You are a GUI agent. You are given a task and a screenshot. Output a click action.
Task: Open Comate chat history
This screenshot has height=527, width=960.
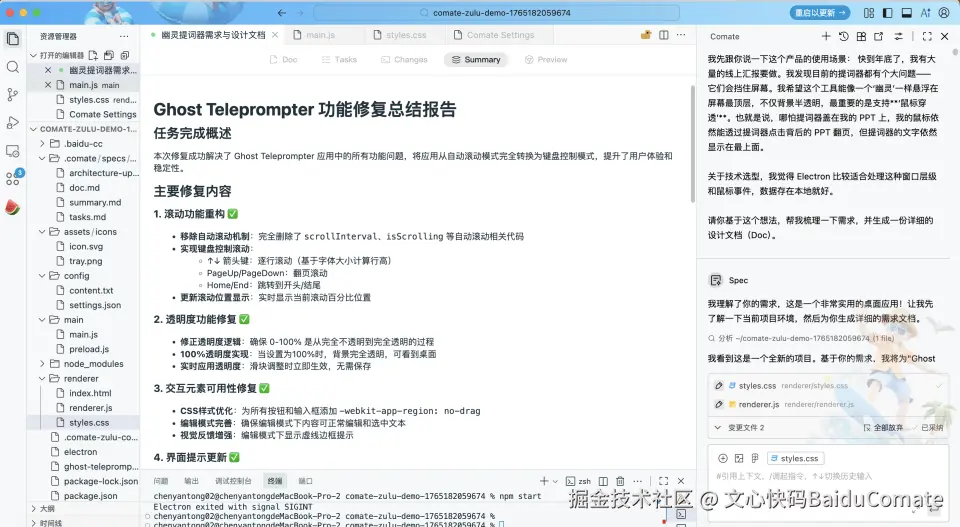click(844, 36)
